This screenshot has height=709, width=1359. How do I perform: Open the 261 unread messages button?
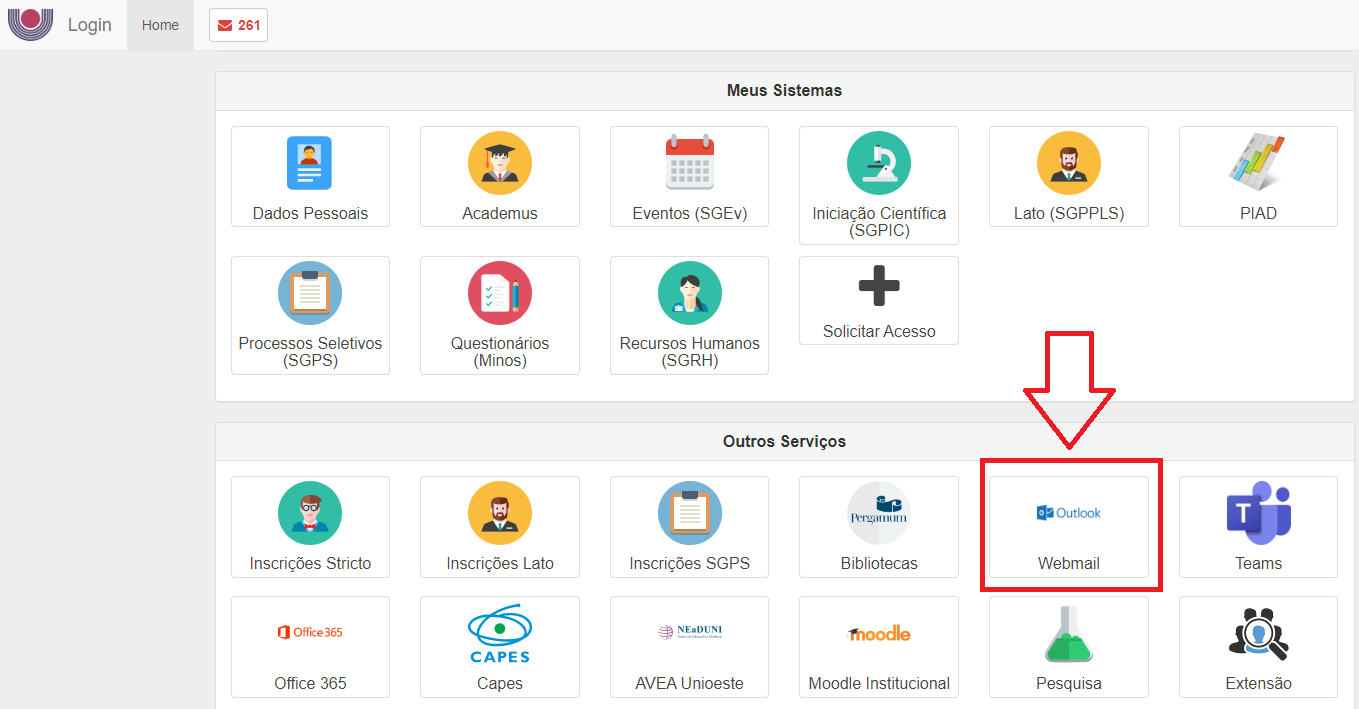coord(238,25)
